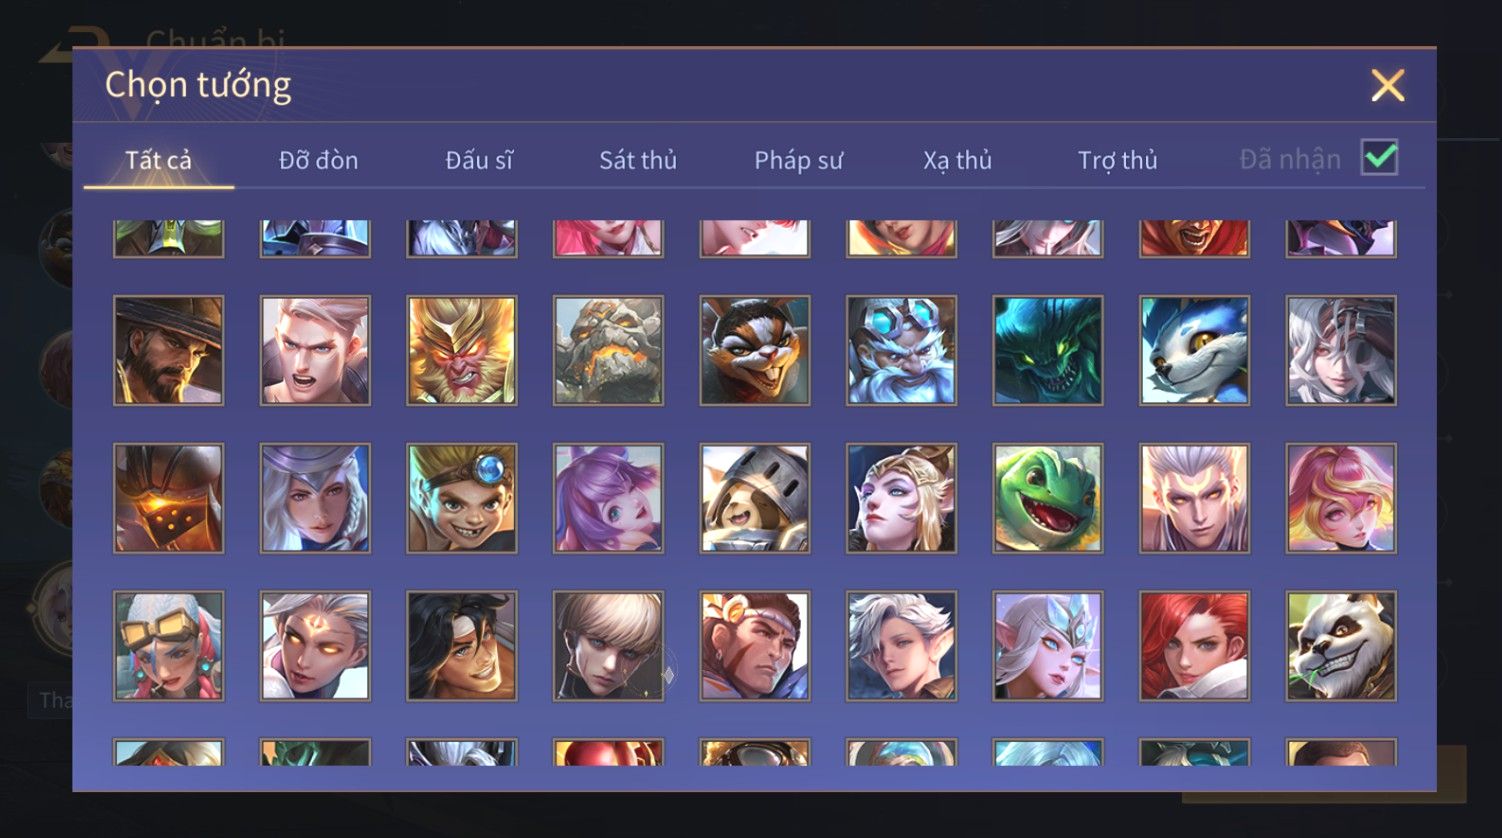1502x838 pixels.
Task: Switch to the Sát thủ tab
Action: (638, 160)
